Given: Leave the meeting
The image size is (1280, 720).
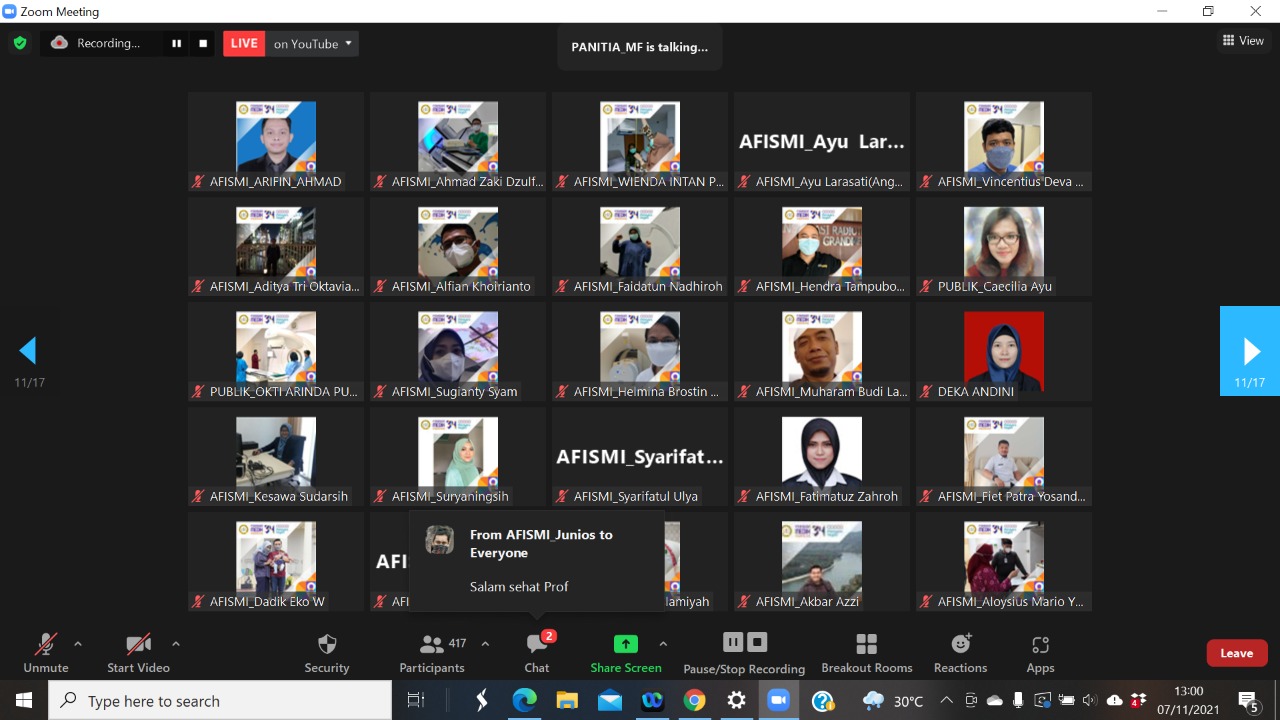Looking at the screenshot, I should click(x=1236, y=653).
